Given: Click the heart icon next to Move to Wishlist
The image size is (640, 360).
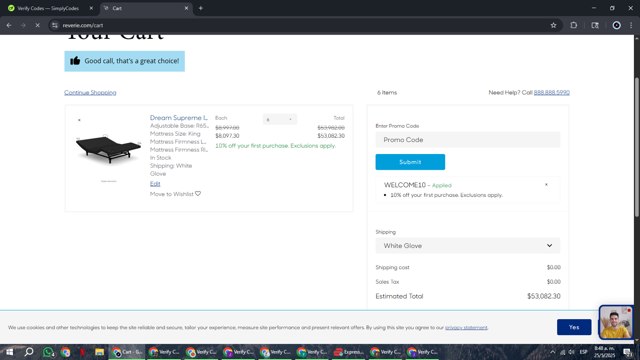Looking at the screenshot, I should coord(198,194).
